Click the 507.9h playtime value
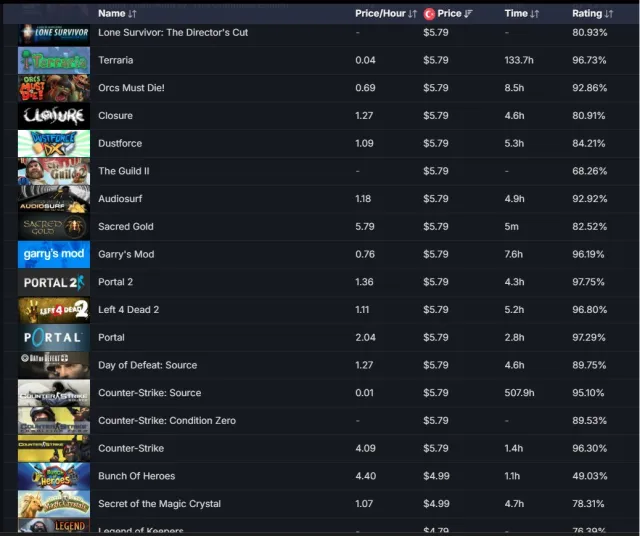This screenshot has height=536, width=640. (519, 393)
